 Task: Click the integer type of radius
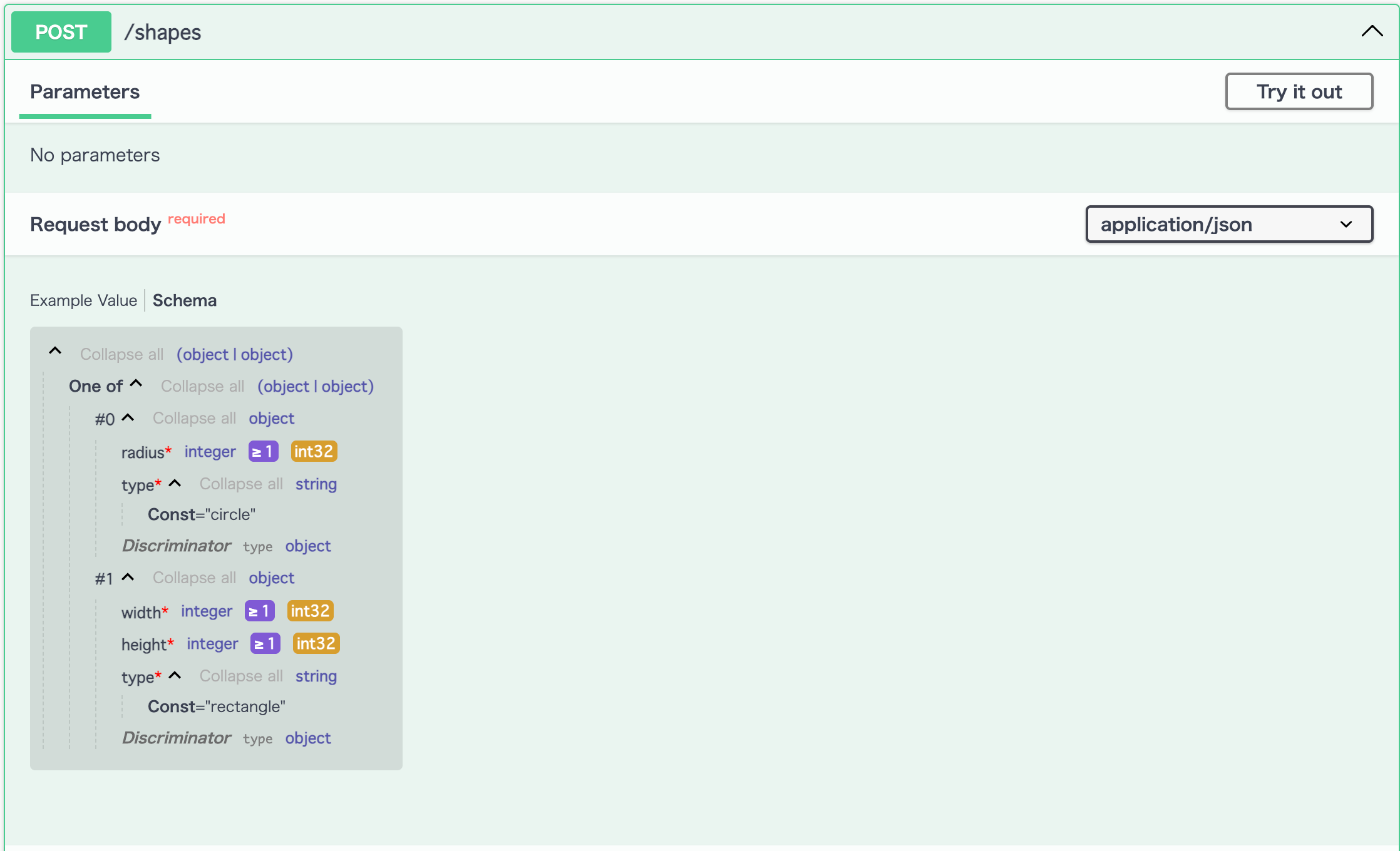click(x=210, y=452)
